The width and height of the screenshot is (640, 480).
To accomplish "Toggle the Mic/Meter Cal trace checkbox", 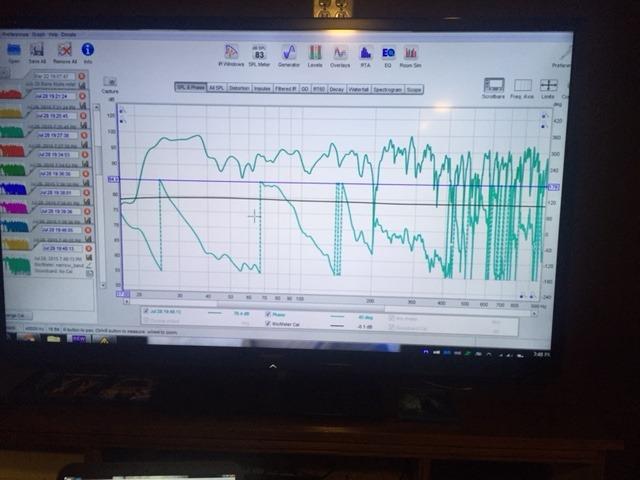I will click(268, 324).
